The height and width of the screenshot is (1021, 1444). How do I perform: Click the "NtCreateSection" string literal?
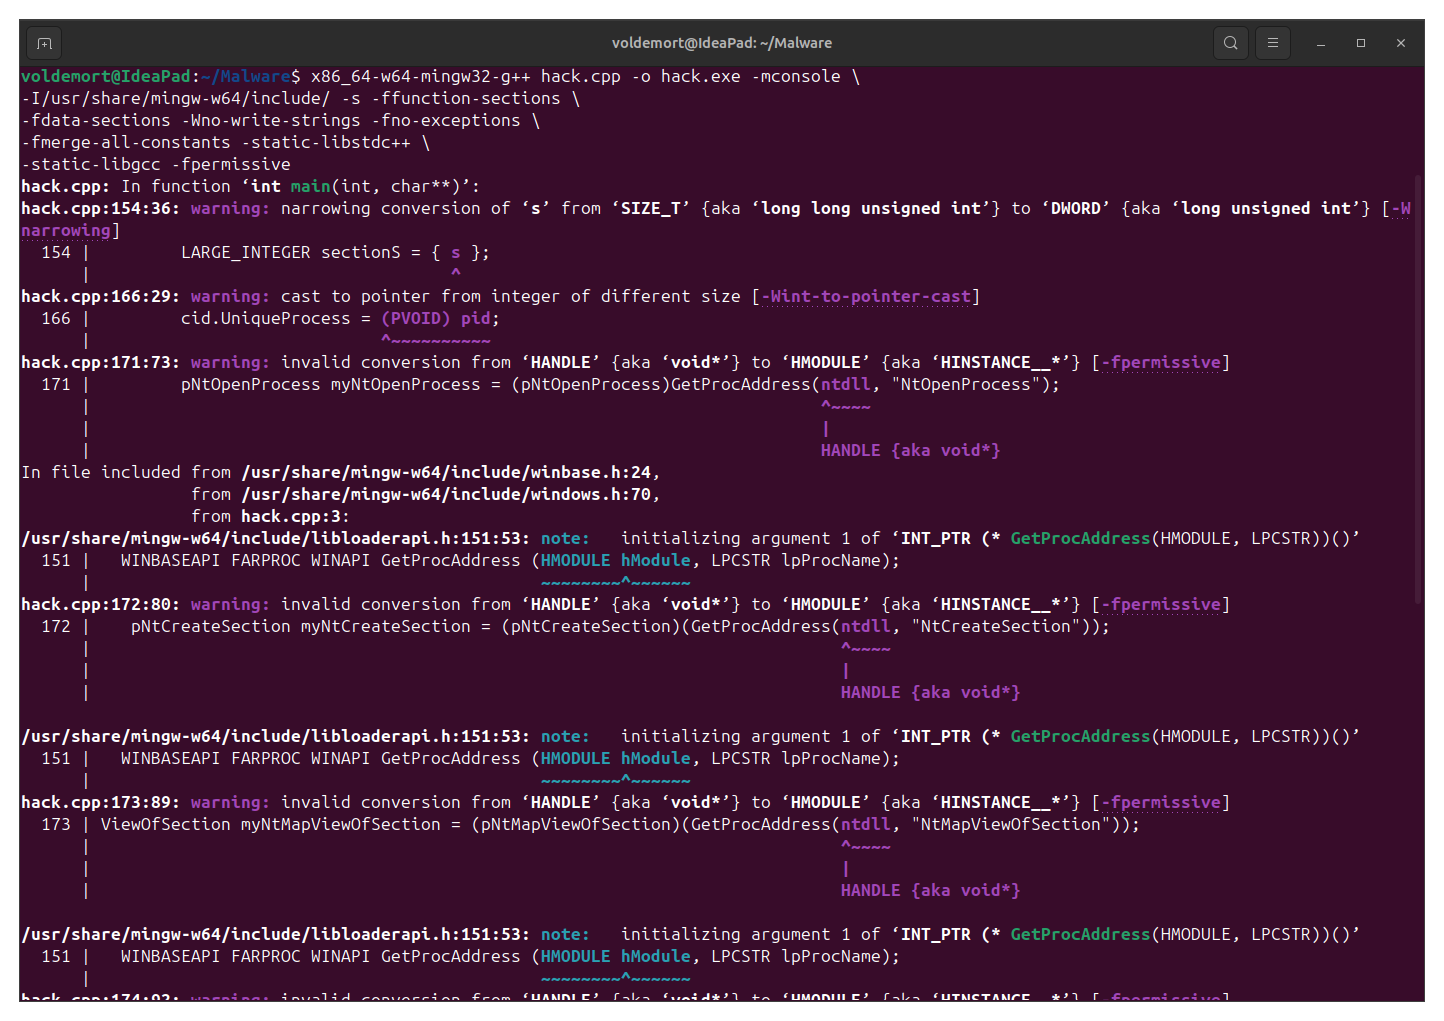pyautogui.click(x=996, y=627)
